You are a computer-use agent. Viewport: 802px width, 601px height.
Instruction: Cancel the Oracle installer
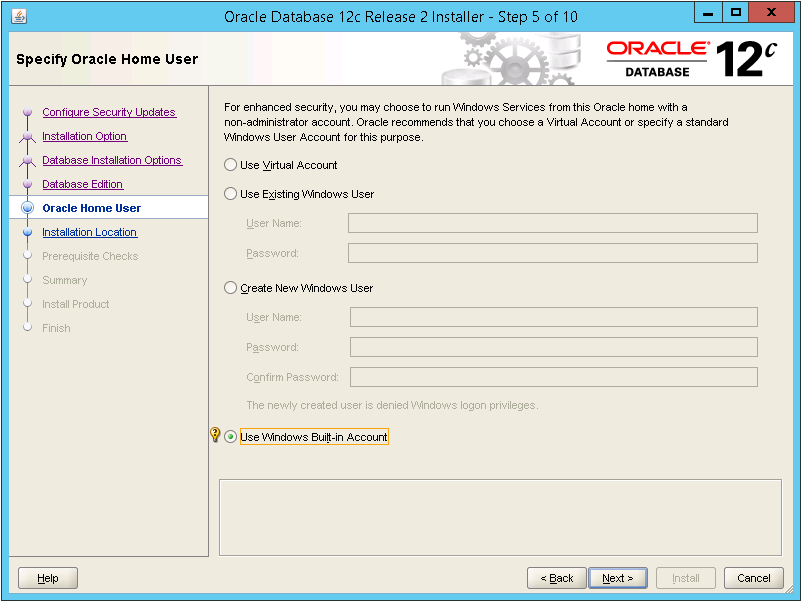point(753,578)
